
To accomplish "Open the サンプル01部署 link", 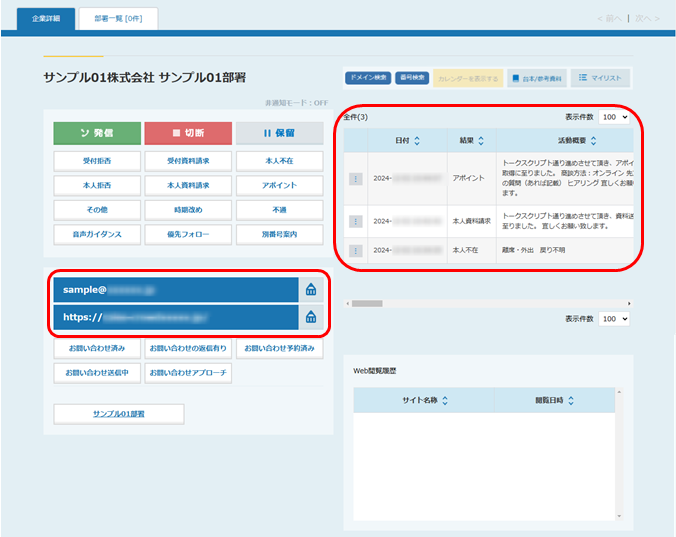I will click(119, 413).
